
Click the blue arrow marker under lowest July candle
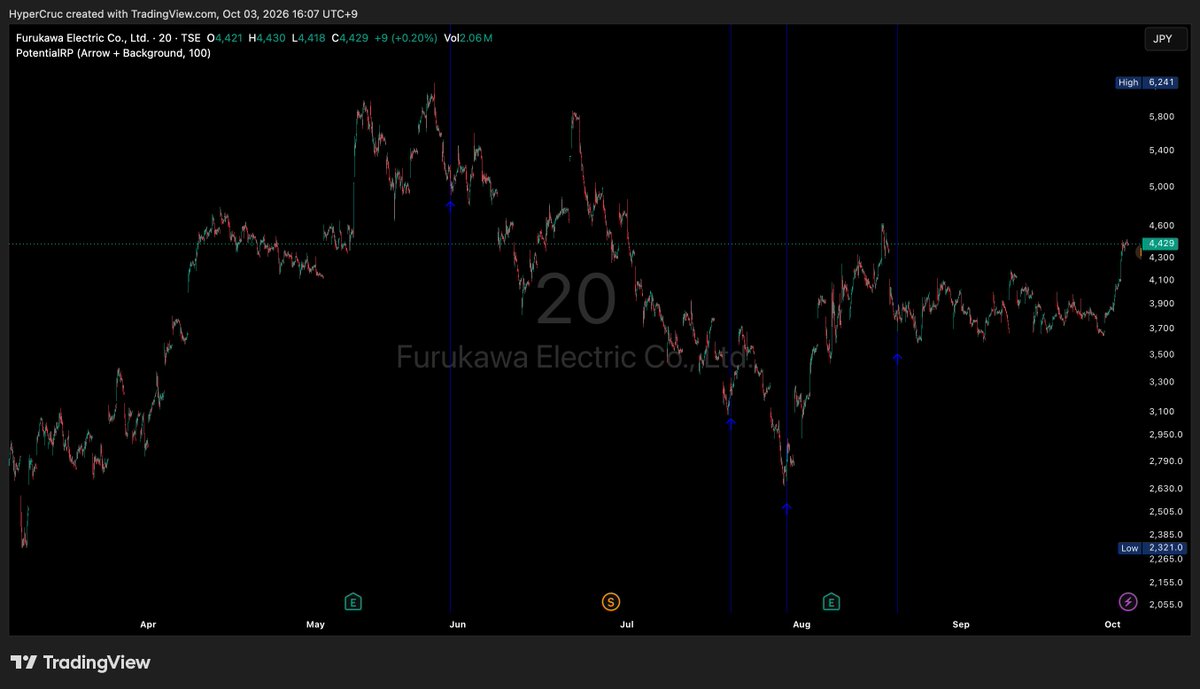point(787,508)
